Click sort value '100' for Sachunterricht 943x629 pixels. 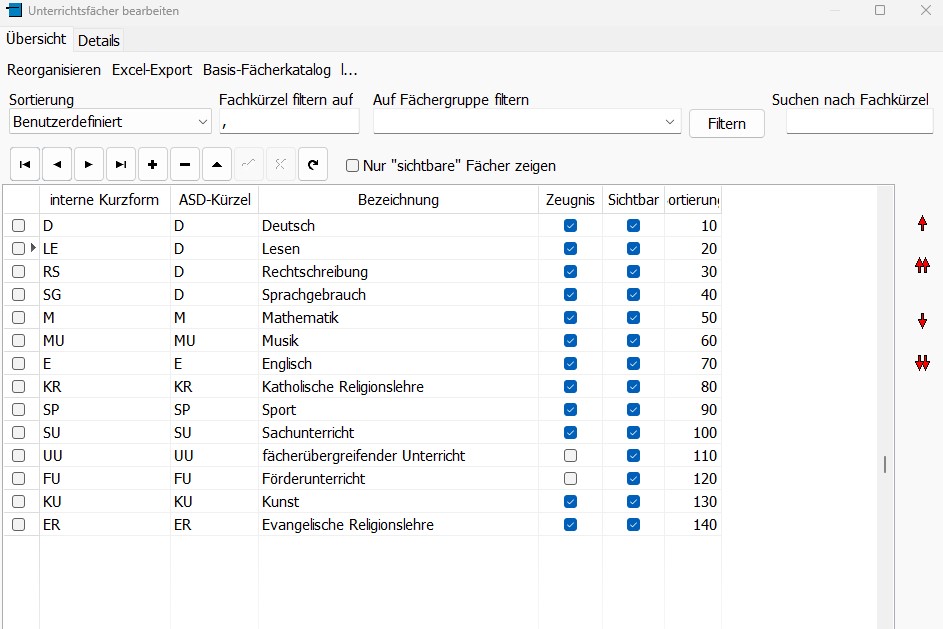[x=693, y=432]
